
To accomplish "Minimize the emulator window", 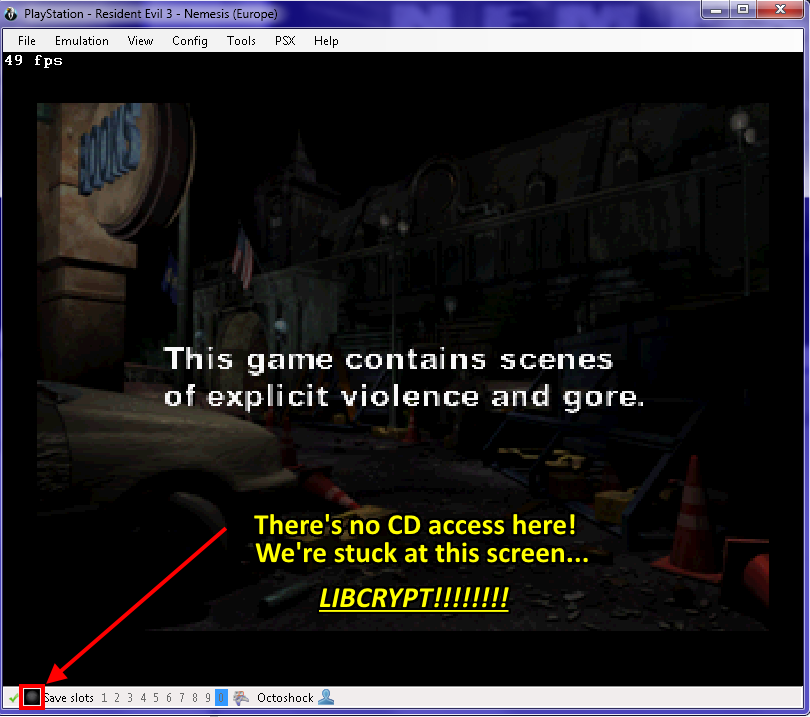I will [715, 9].
